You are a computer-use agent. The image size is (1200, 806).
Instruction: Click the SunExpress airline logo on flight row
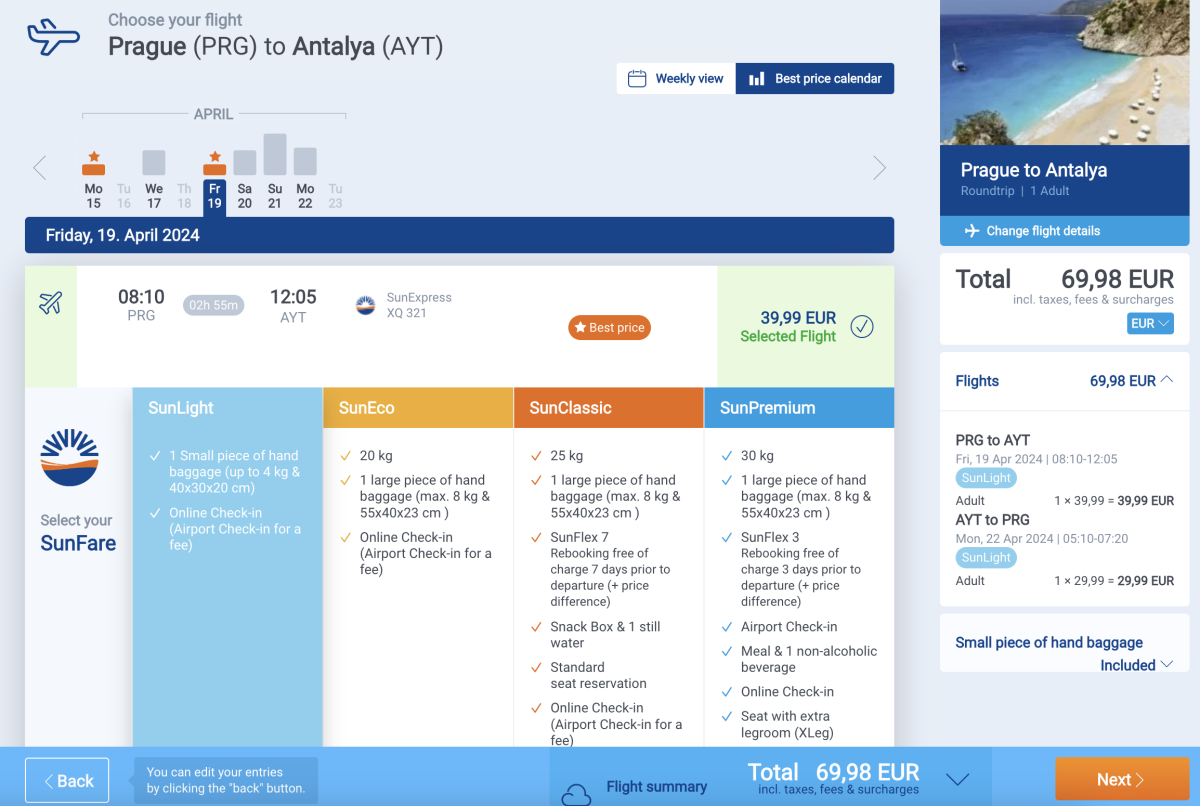coord(366,305)
